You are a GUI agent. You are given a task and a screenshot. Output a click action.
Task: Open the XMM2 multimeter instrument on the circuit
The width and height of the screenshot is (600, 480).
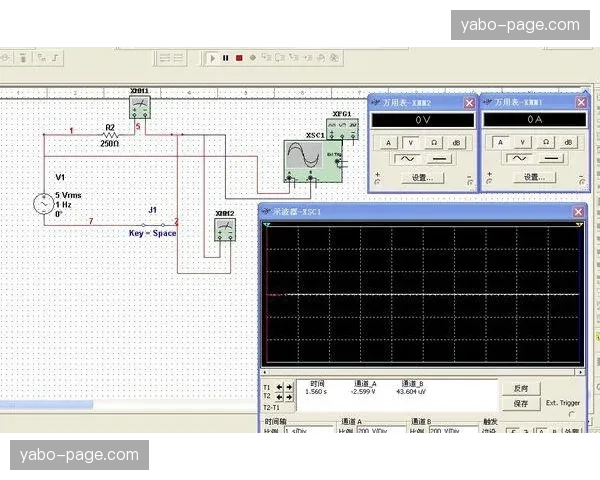click(226, 231)
